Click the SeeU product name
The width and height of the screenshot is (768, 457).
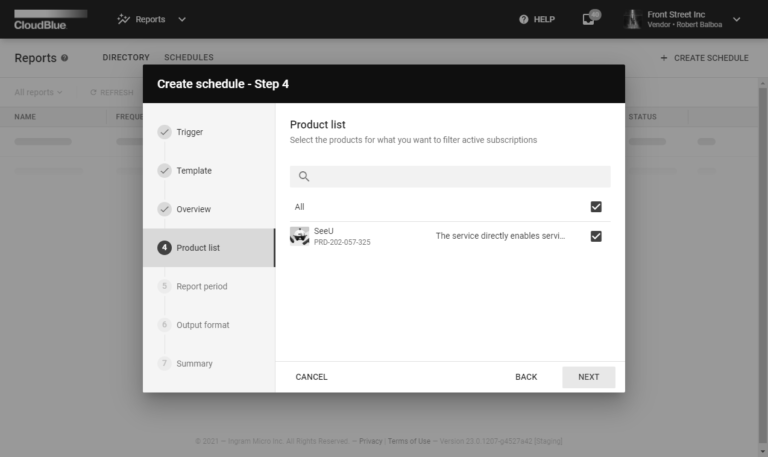324,231
